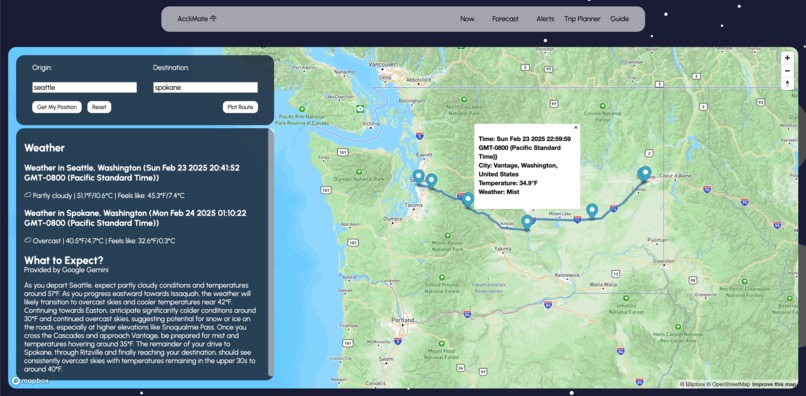Open the Guide page
The image size is (806, 396).
(619, 19)
